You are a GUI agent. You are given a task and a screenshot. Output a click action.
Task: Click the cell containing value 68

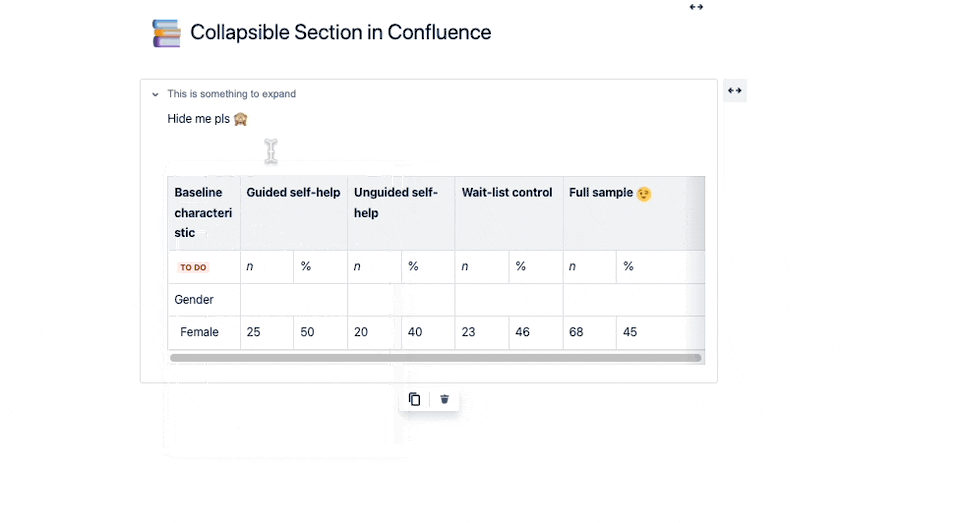click(x=589, y=332)
